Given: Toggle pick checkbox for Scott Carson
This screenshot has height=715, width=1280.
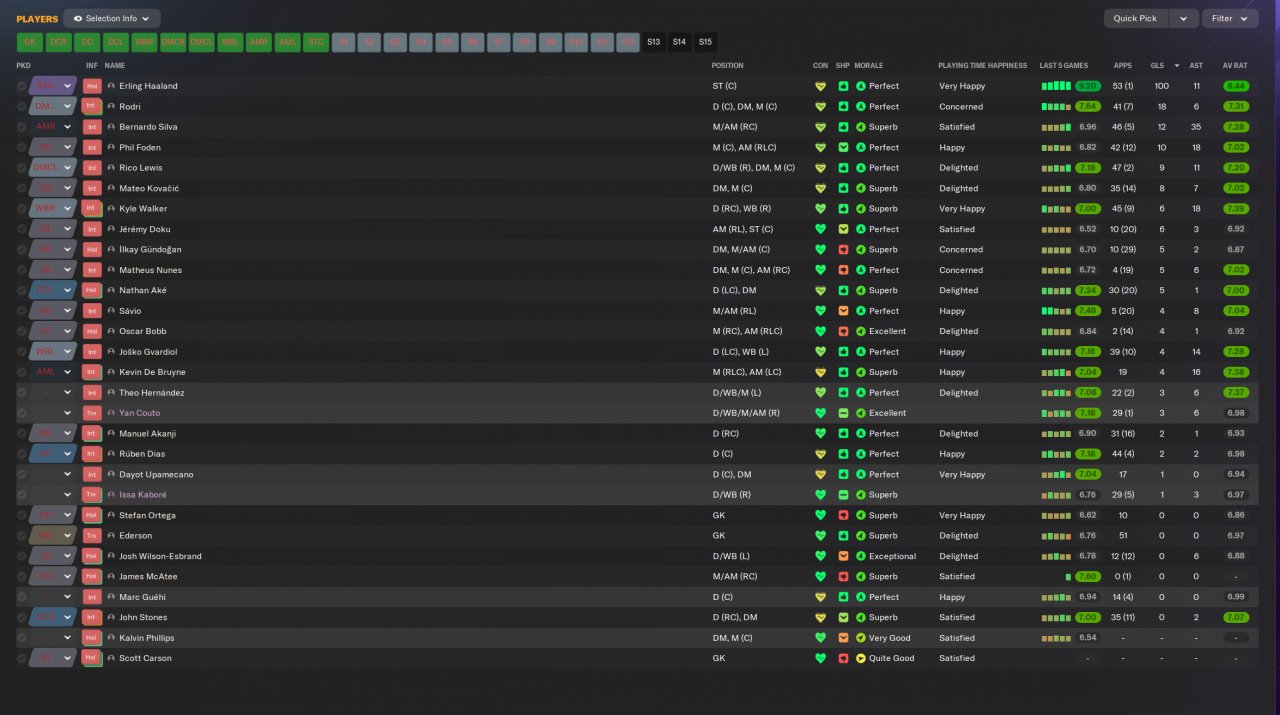Looking at the screenshot, I should click(22, 658).
